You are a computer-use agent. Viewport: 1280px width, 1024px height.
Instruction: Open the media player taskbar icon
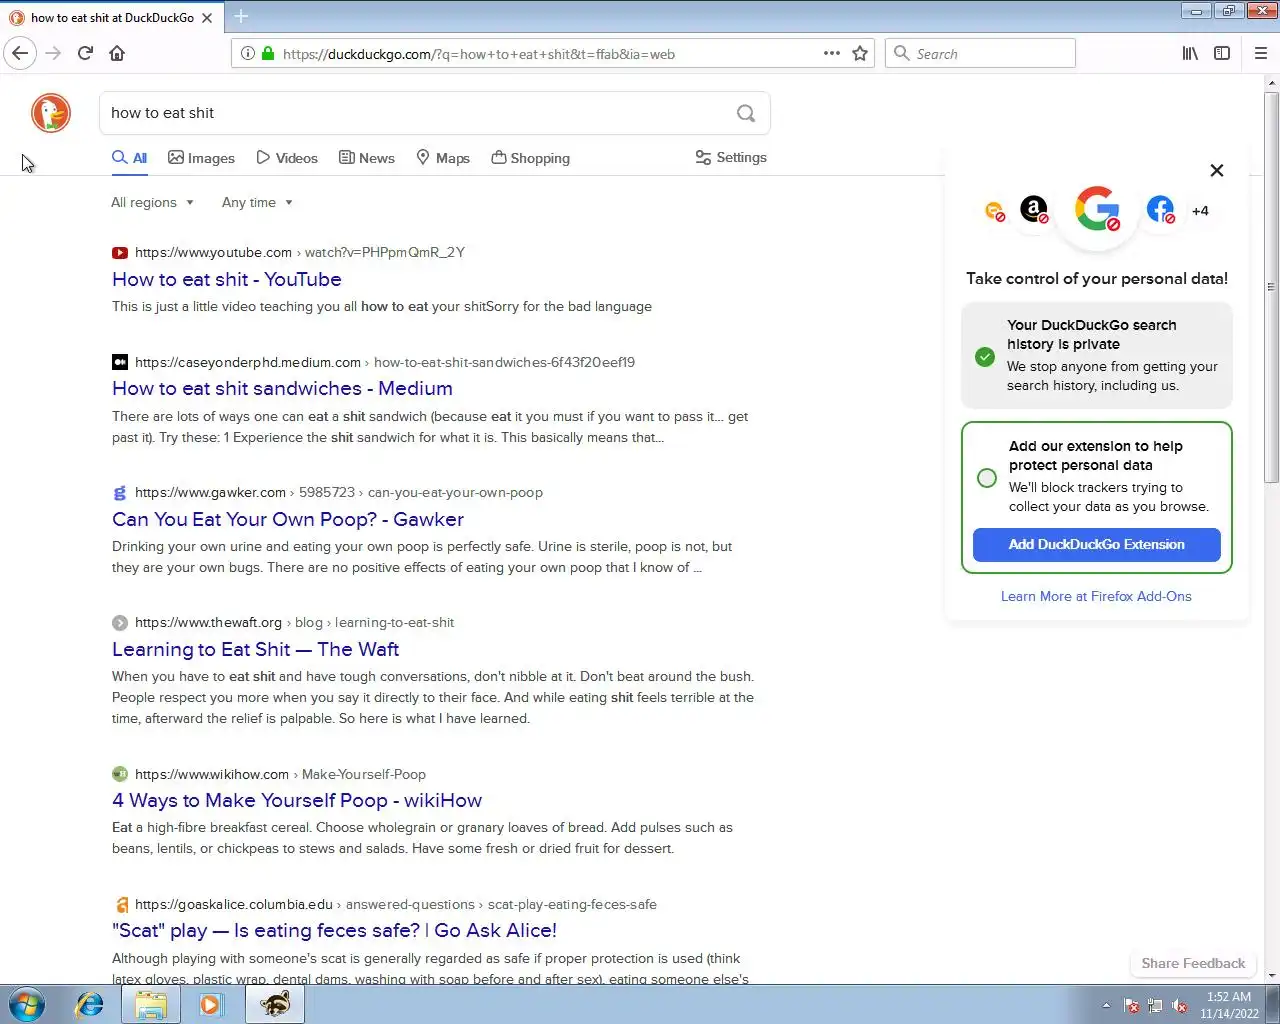coord(211,1004)
